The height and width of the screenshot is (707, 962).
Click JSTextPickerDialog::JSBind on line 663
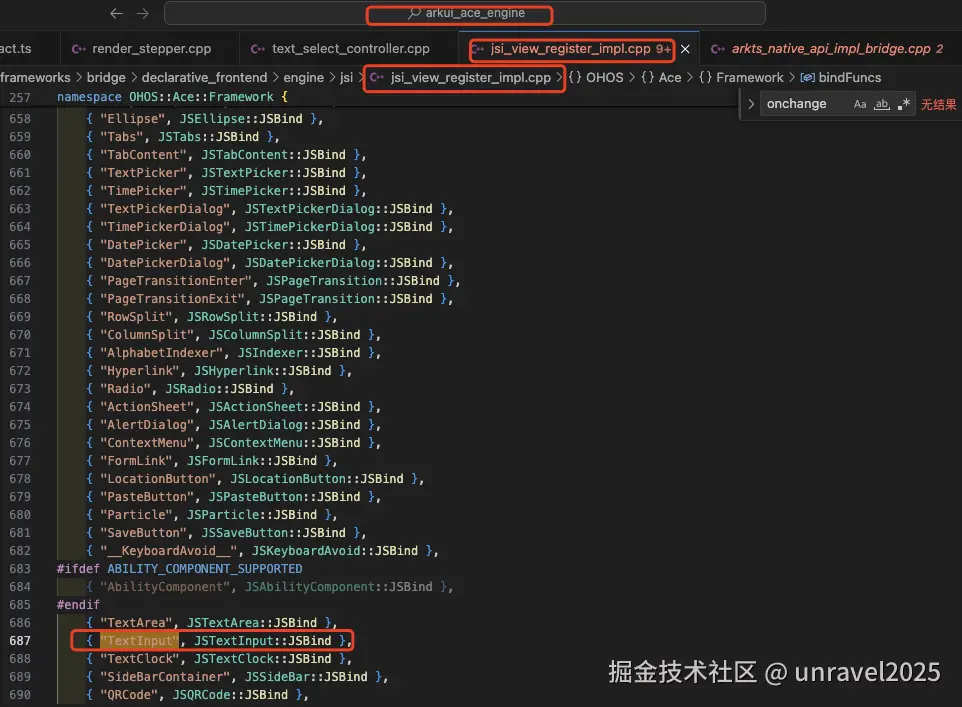[339, 209]
